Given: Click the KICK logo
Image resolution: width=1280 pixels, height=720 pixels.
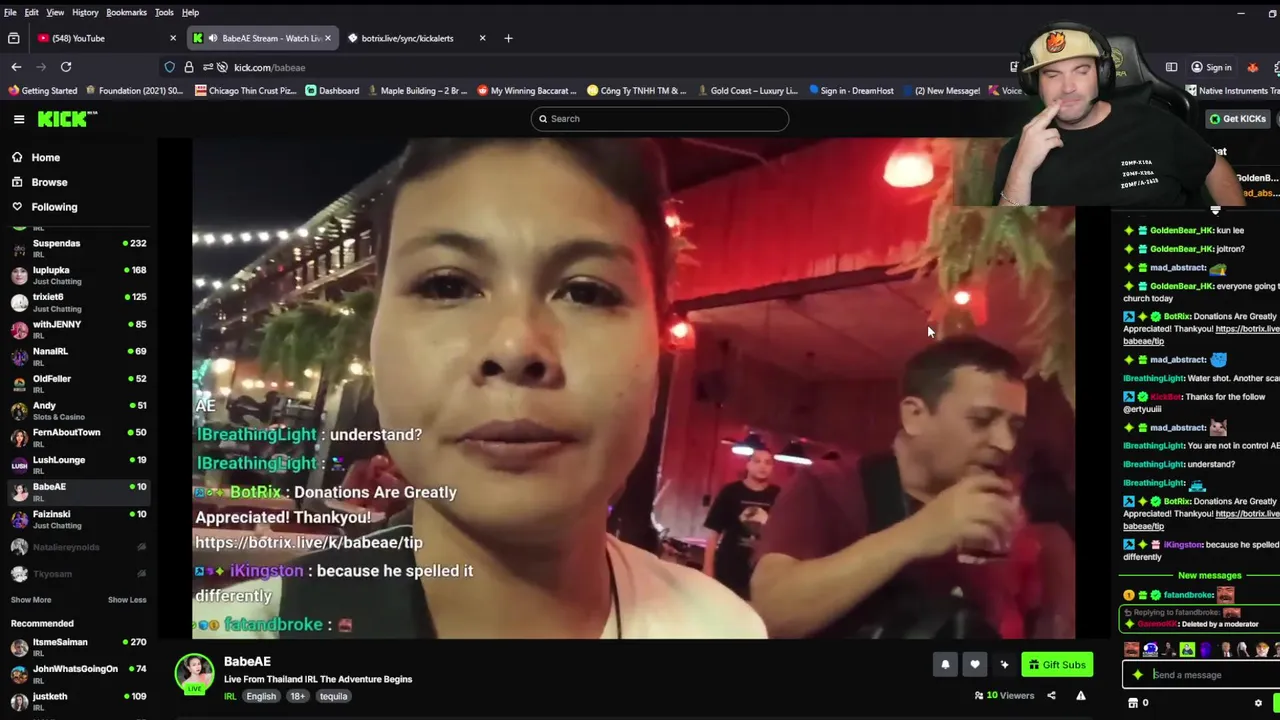Looking at the screenshot, I should click(67, 119).
